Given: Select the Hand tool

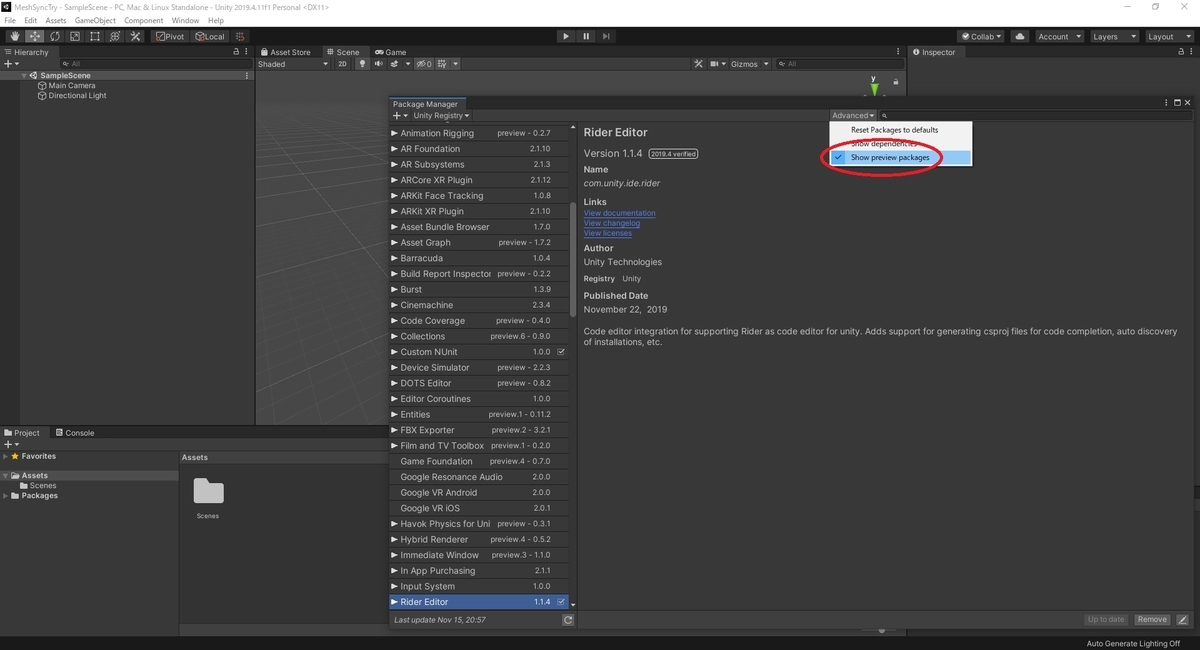Looking at the screenshot, I should pos(15,36).
